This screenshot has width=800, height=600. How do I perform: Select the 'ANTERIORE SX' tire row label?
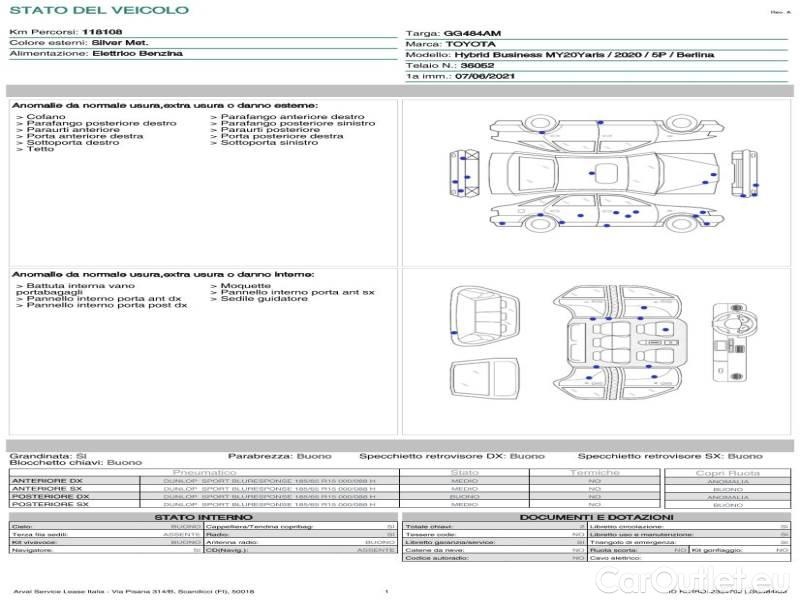coord(47,489)
